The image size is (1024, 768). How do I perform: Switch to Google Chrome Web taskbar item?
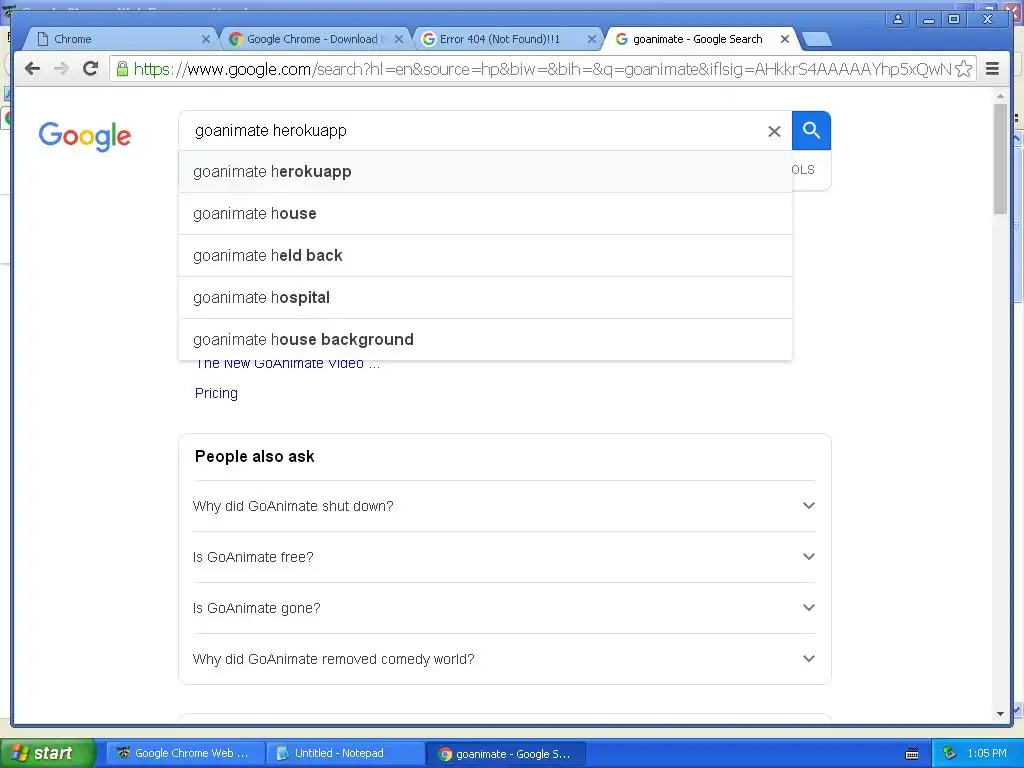coord(185,753)
